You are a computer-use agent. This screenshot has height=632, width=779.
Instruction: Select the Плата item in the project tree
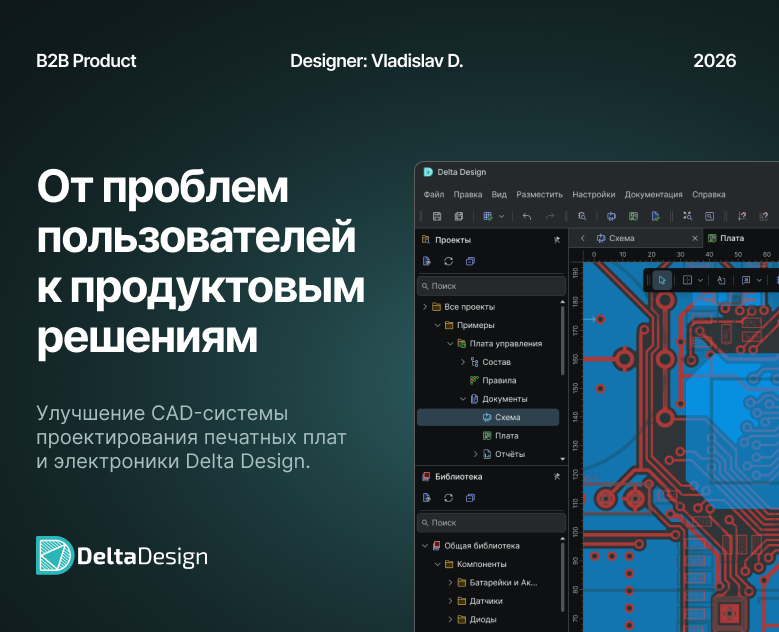coord(501,436)
